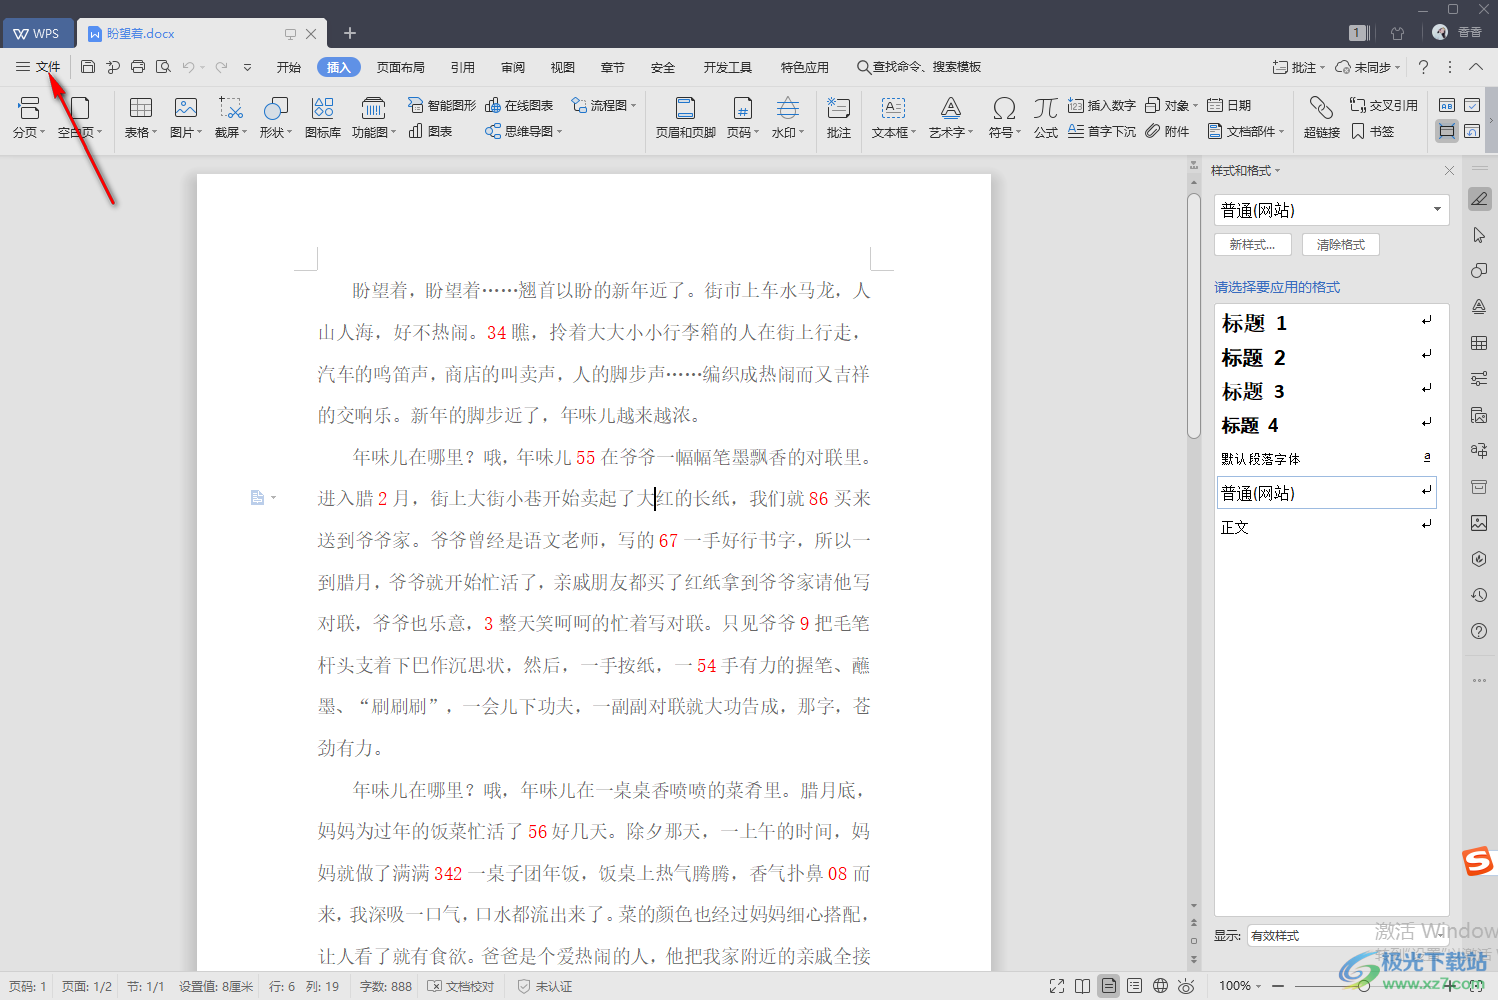
Task: Open 页眉和页脚 header and footer
Action: coord(686,117)
